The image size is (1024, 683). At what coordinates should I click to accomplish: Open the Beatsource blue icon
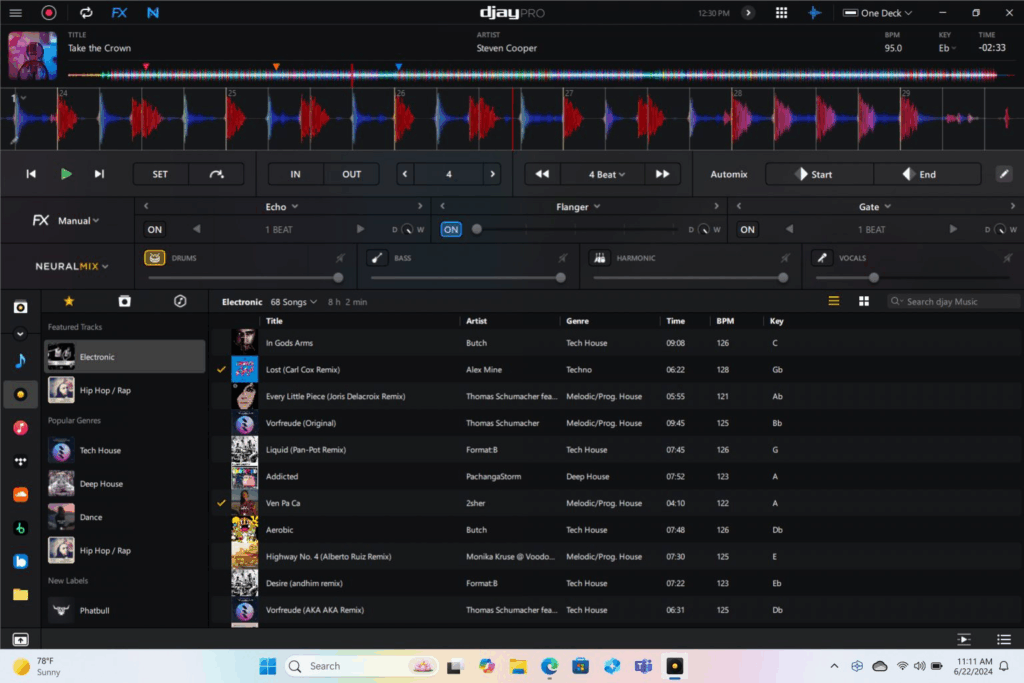tap(20, 561)
